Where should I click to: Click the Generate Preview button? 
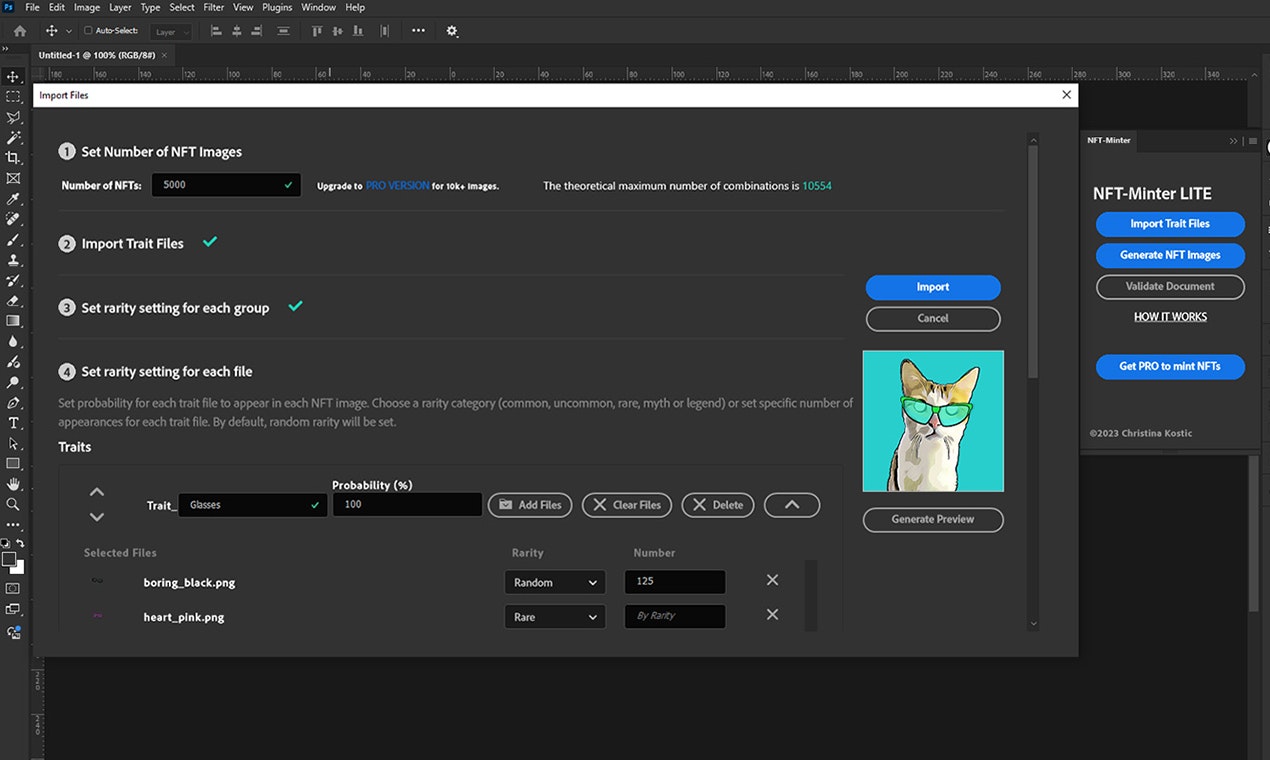pyautogui.click(x=933, y=519)
